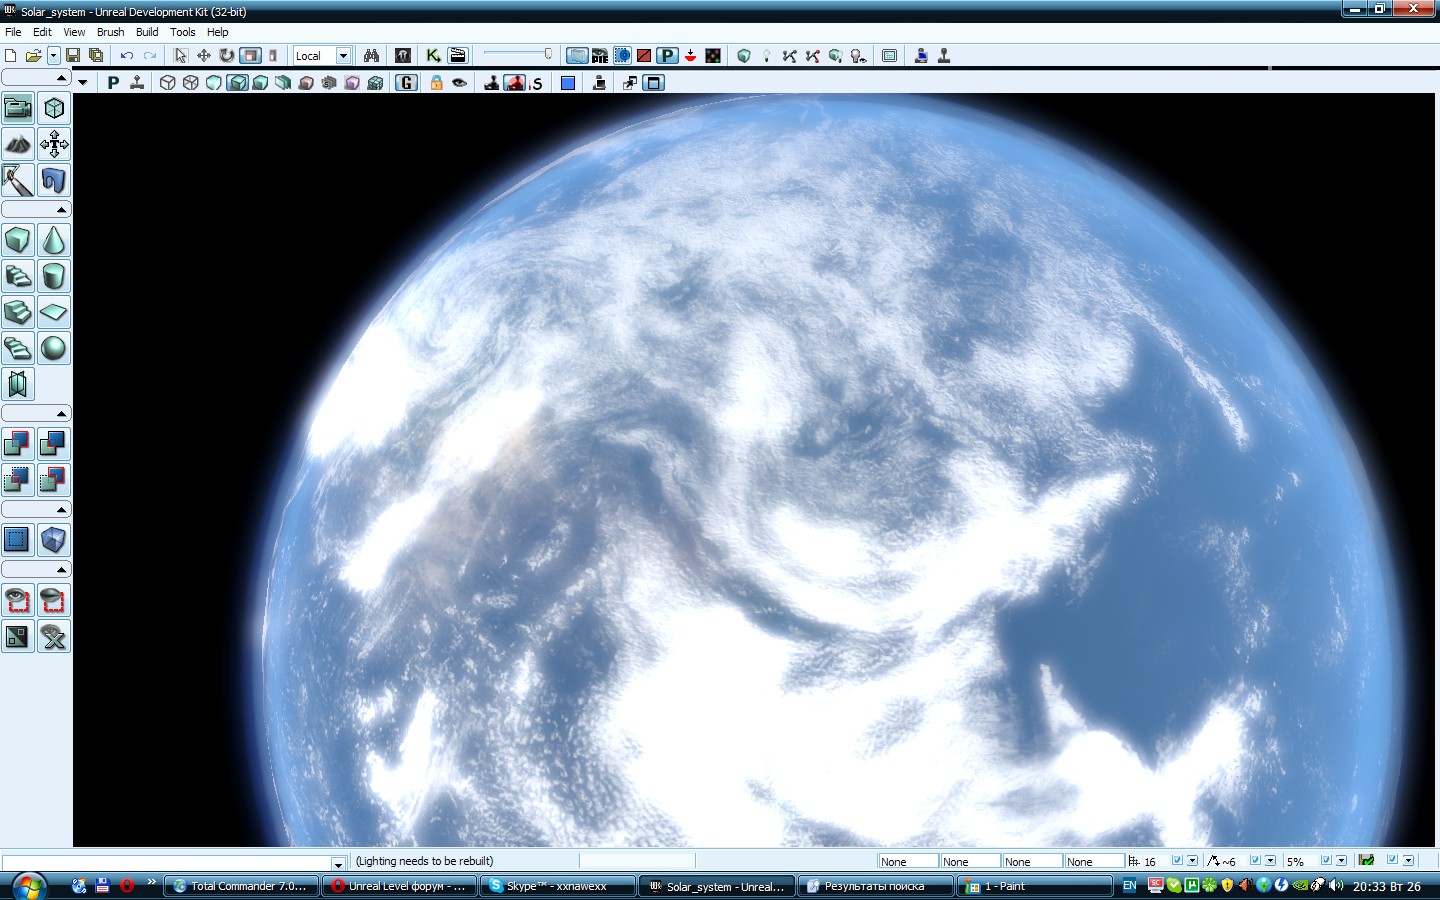Image resolution: width=1440 pixels, height=900 pixels.
Task: Toggle Game View G button
Action: coord(406,83)
